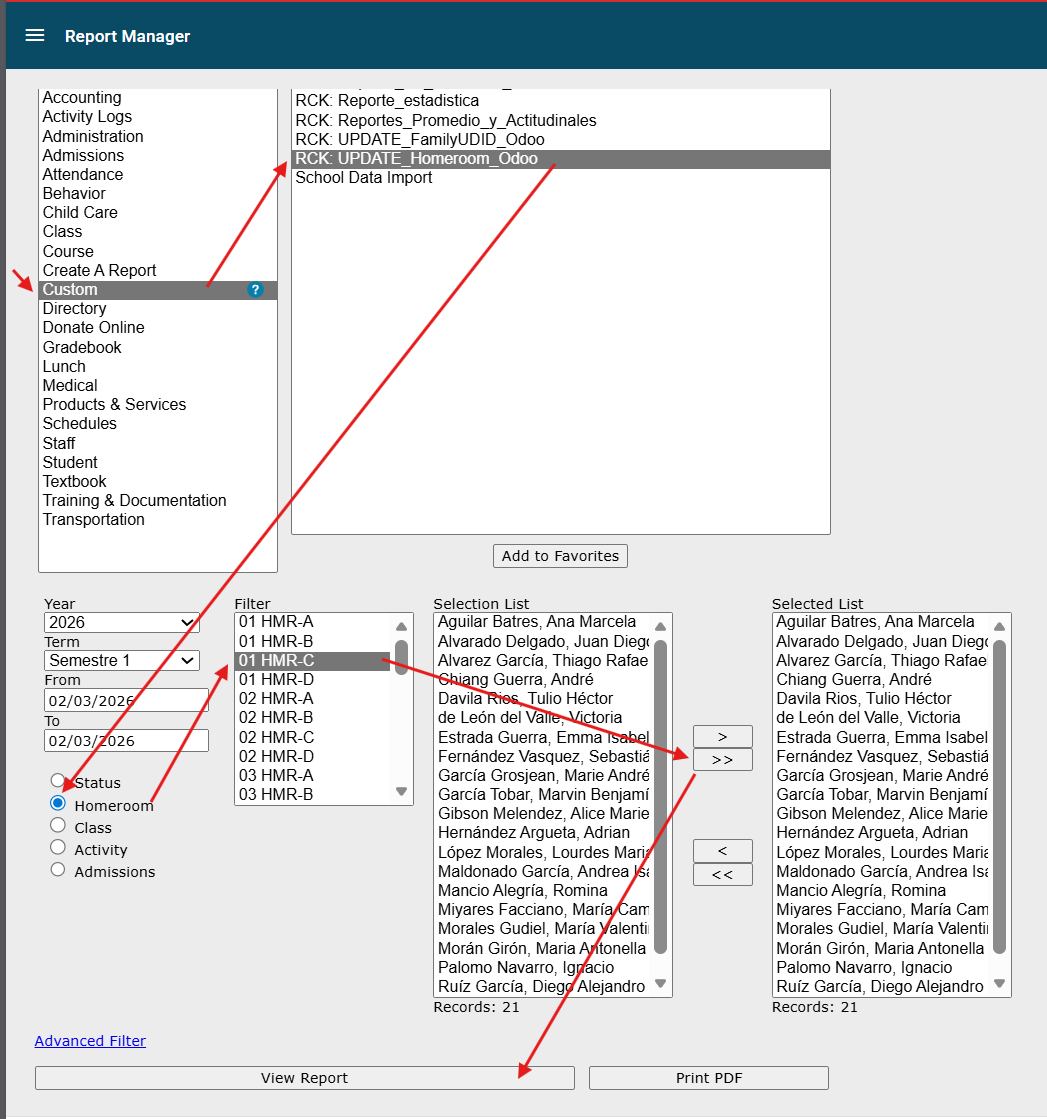Select the Status radio button
Screen dimensions: 1047x1119
point(58,781)
